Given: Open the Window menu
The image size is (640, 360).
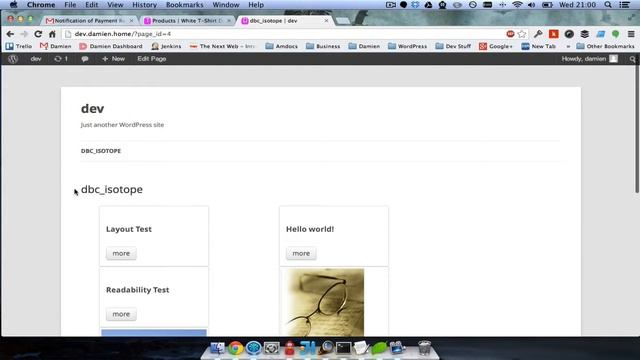Looking at the screenshot, I should pyautogui.click(x=226, y=5).
